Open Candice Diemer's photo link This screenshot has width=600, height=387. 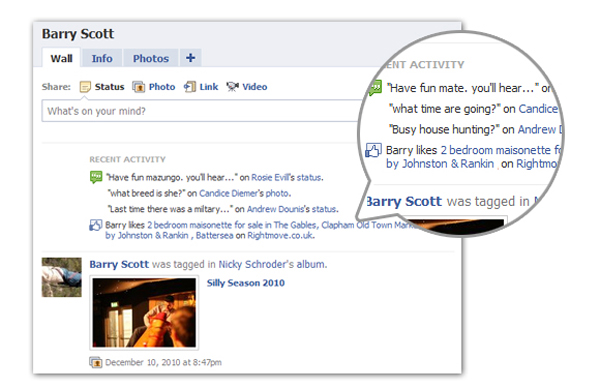click(x=245, y=193)
